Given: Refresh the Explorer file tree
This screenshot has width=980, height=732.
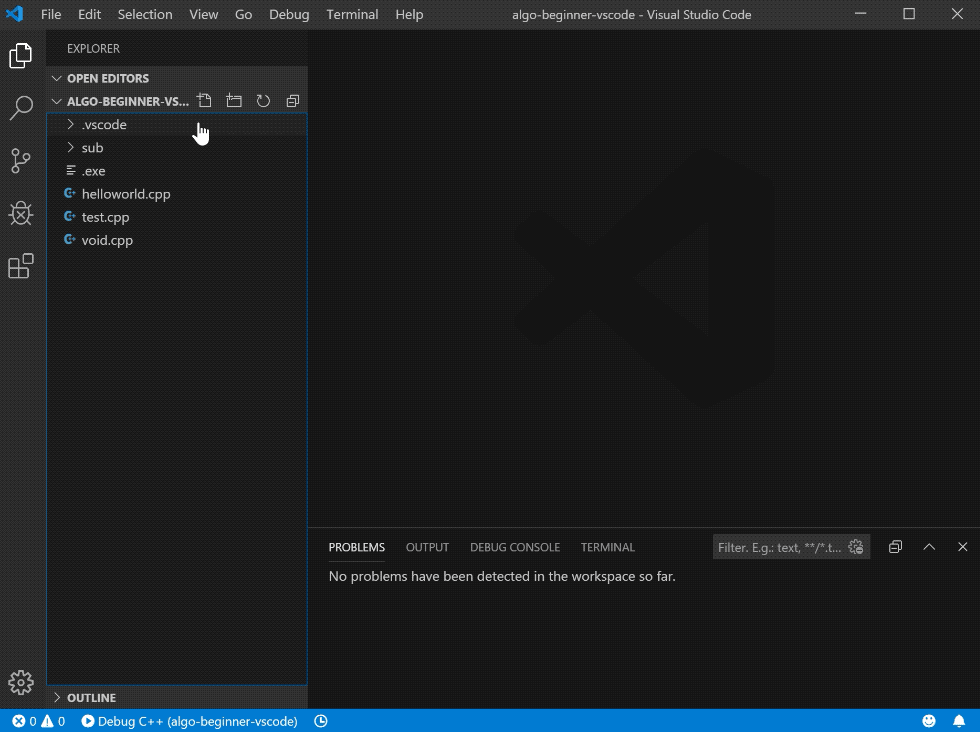Looking at the screenshot, I should click(x=263, y=101).
